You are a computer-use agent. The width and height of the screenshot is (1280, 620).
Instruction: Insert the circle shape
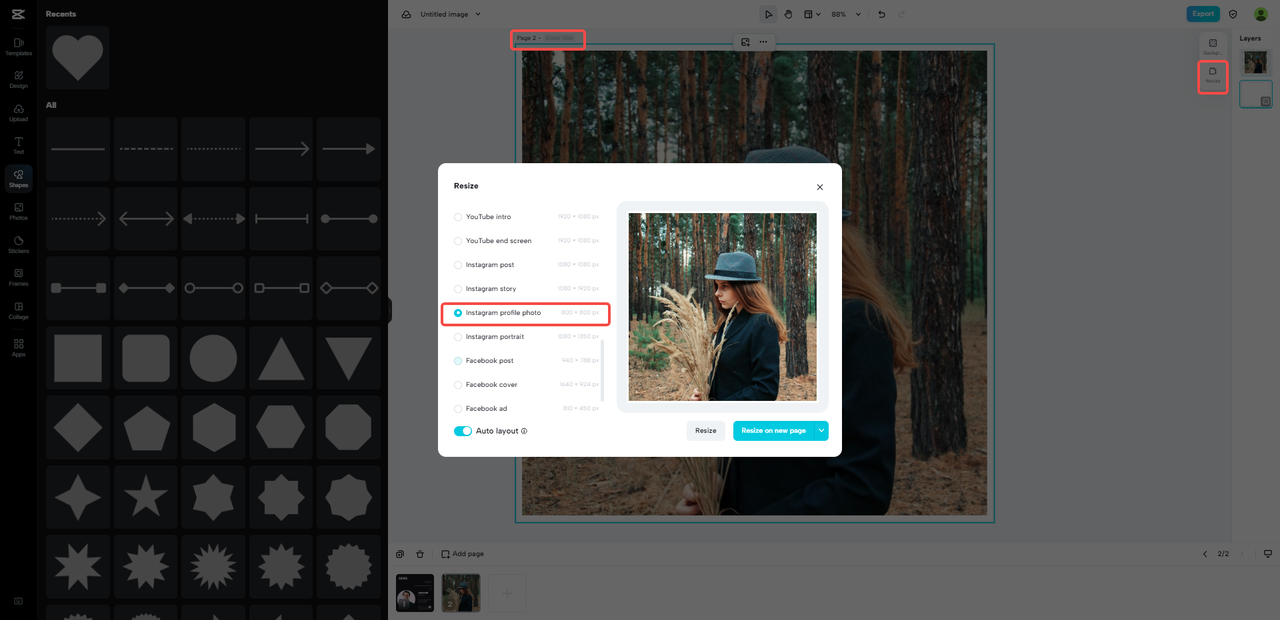click(213, 357)
